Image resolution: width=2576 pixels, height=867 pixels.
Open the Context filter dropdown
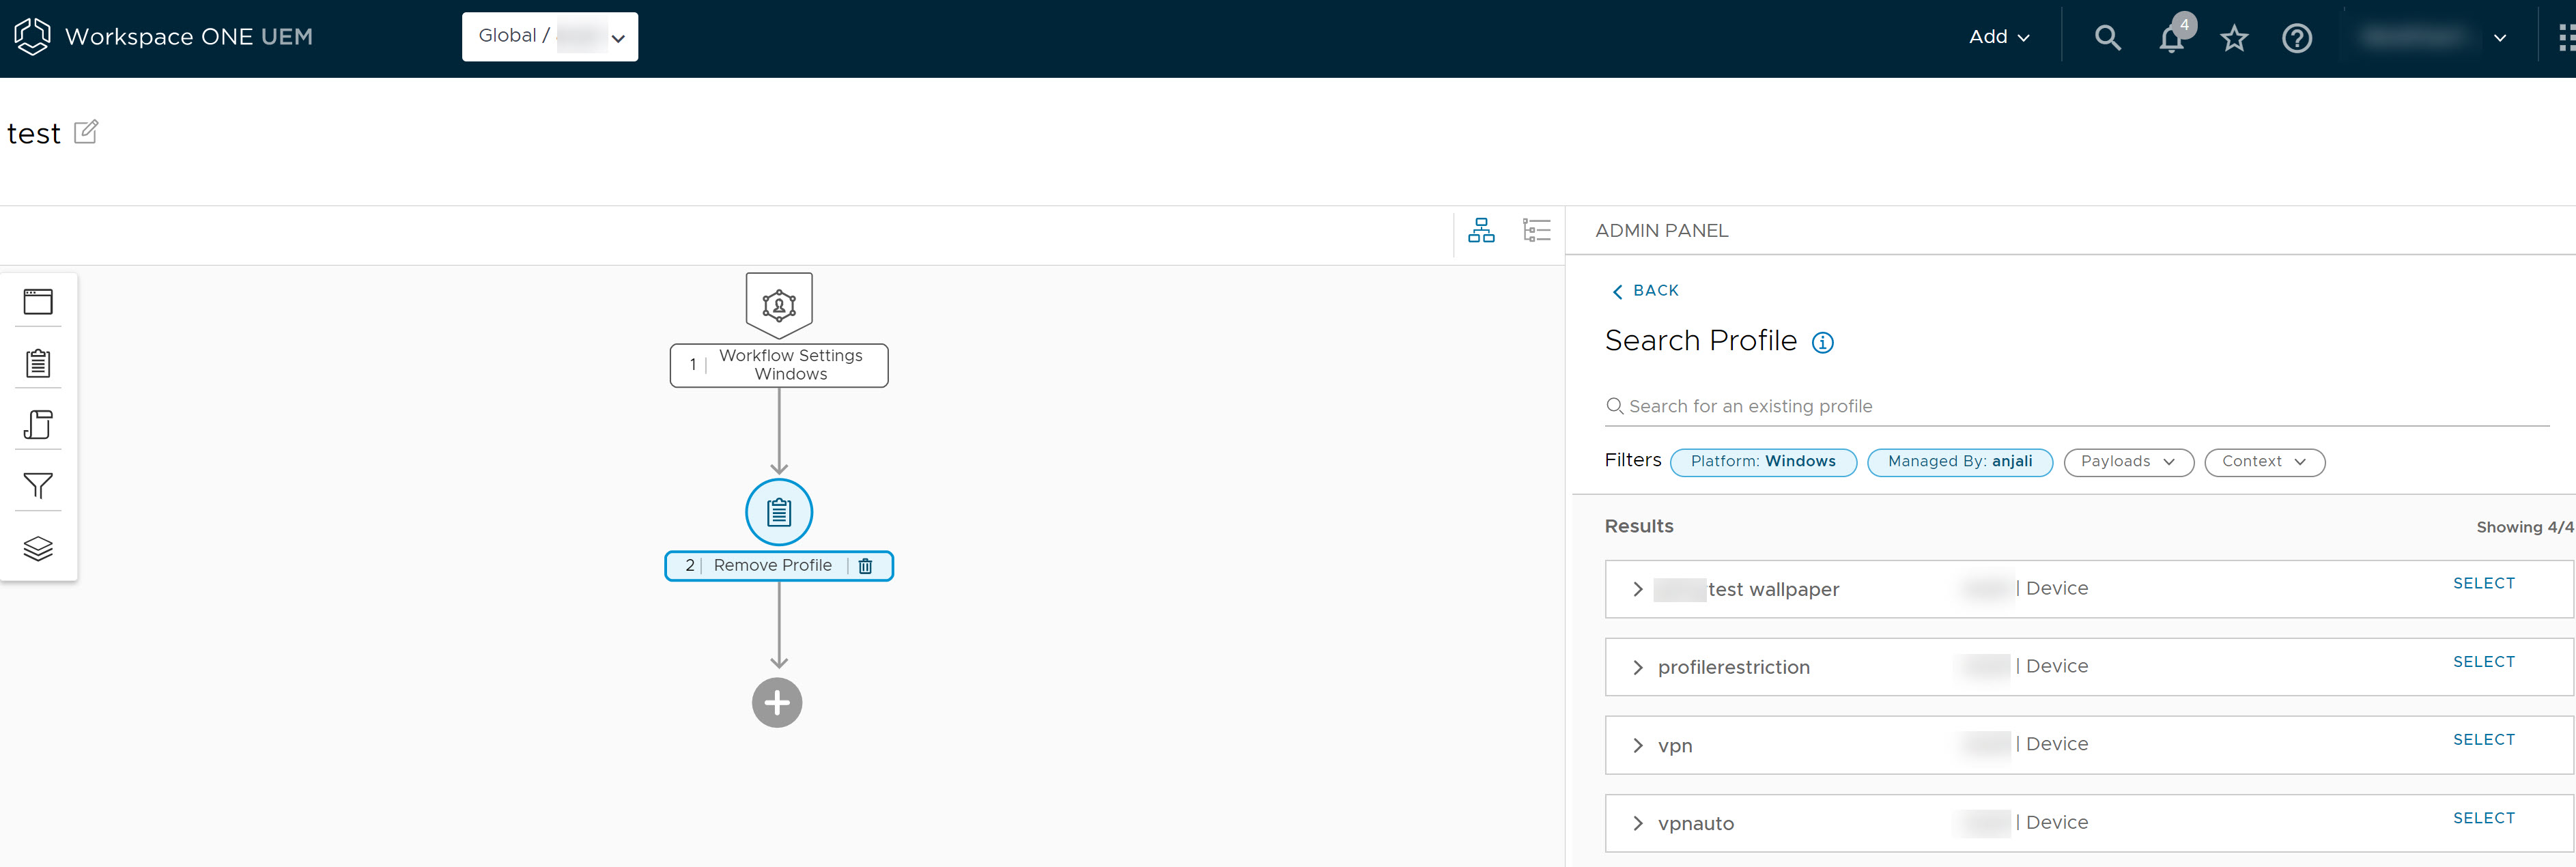point(2264,462)
